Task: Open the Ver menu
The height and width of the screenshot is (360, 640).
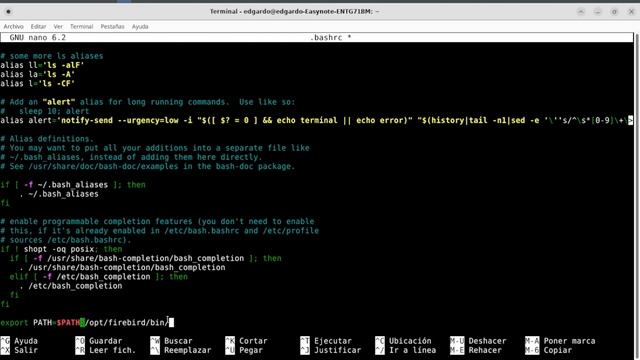Action: 58,27
